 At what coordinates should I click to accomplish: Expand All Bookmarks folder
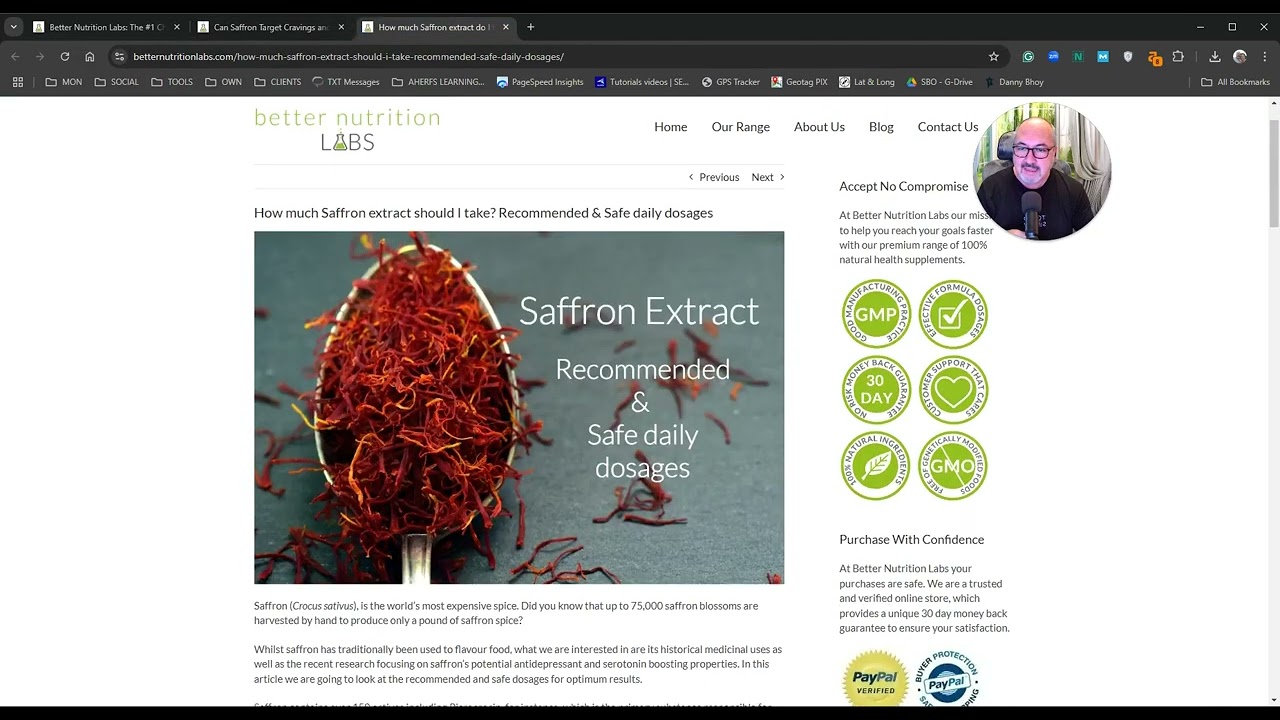pyautogui.click(x=1235, y=82)
